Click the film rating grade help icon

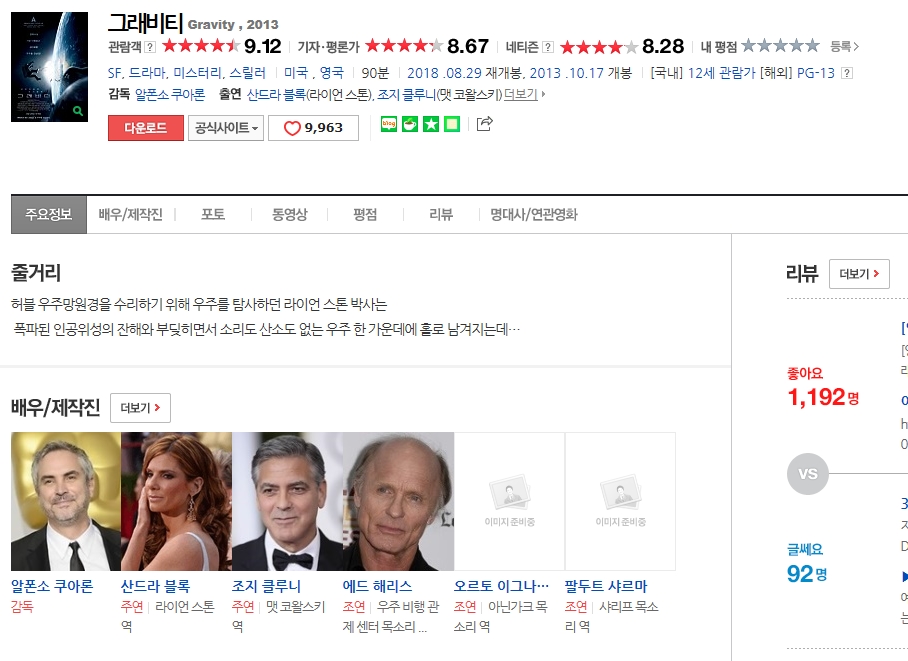tap(847, 73)
